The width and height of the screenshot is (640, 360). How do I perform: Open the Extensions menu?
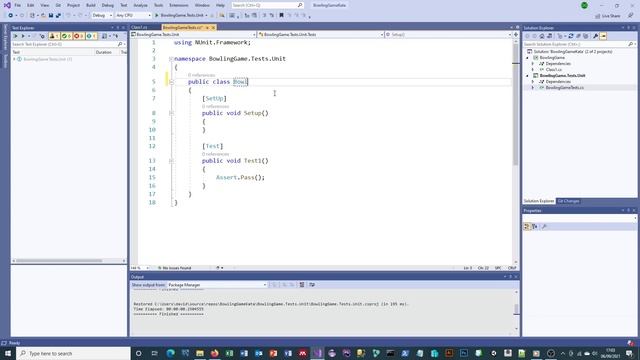pos(179,5)
